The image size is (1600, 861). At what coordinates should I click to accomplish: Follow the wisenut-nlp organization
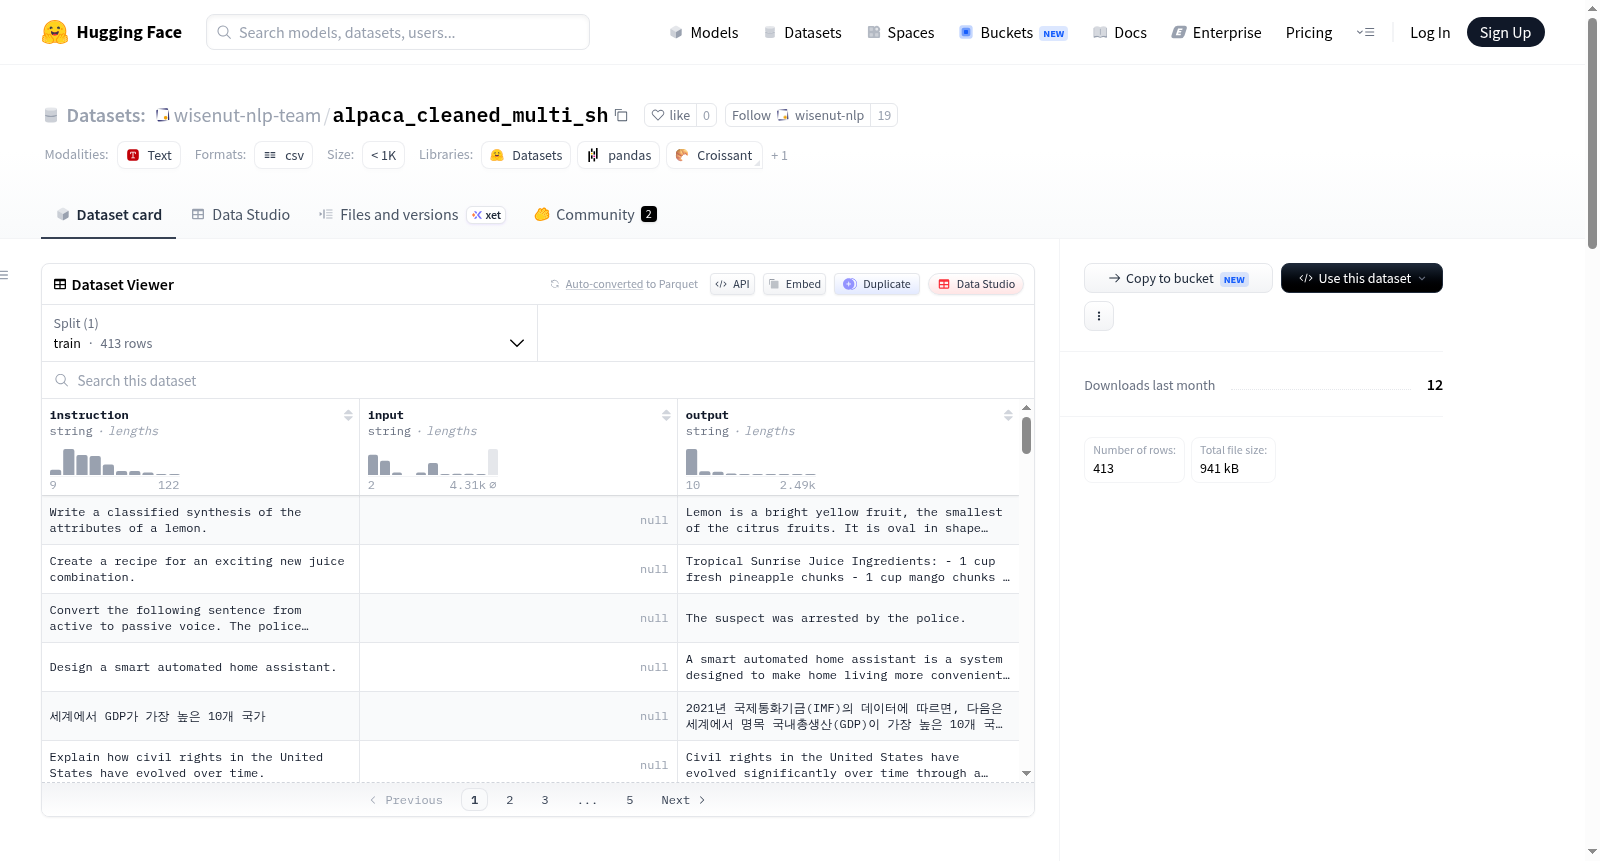tap(798, 115)
